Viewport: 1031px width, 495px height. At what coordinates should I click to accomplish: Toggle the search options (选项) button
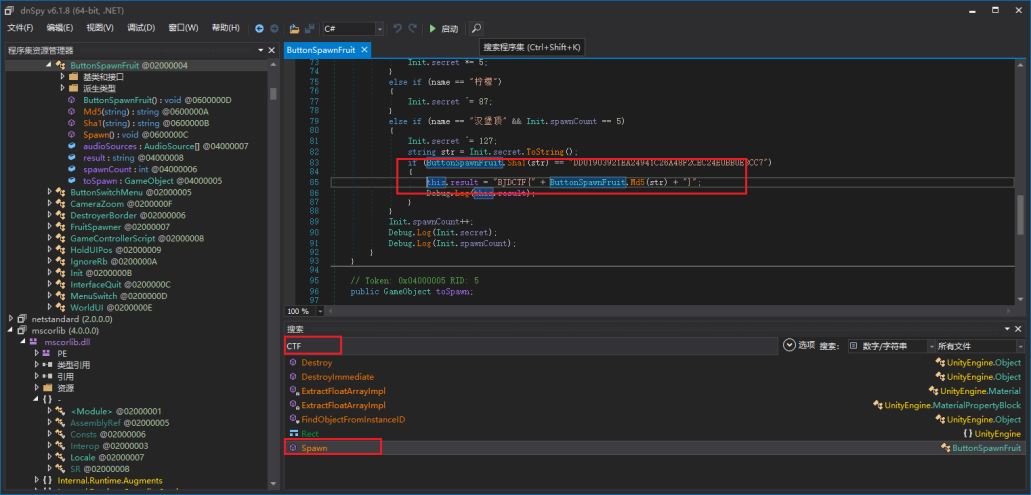click(x=788, y=345)
